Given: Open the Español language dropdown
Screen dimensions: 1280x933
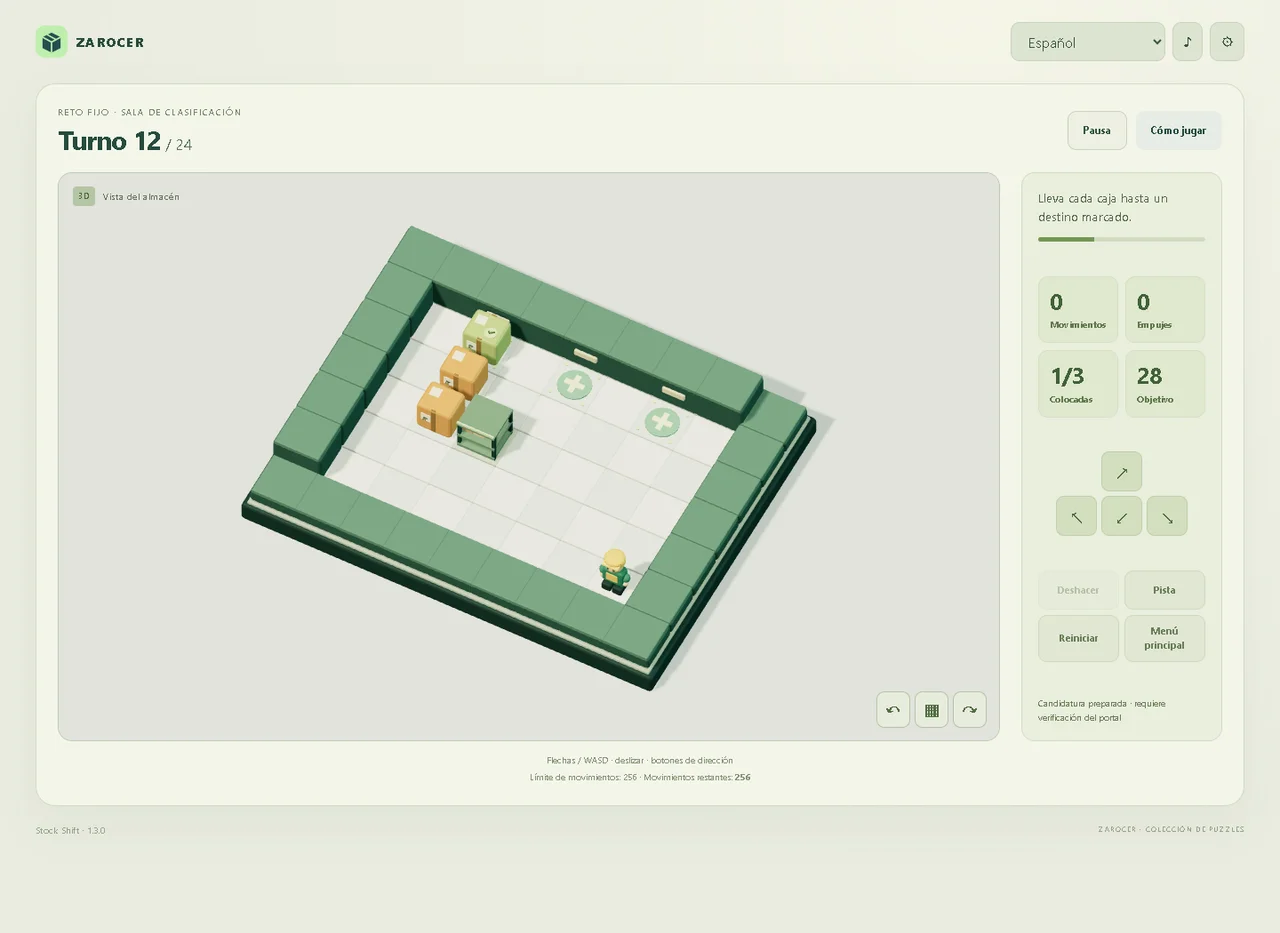Looking at the screenshot, I should [1088, 42].
